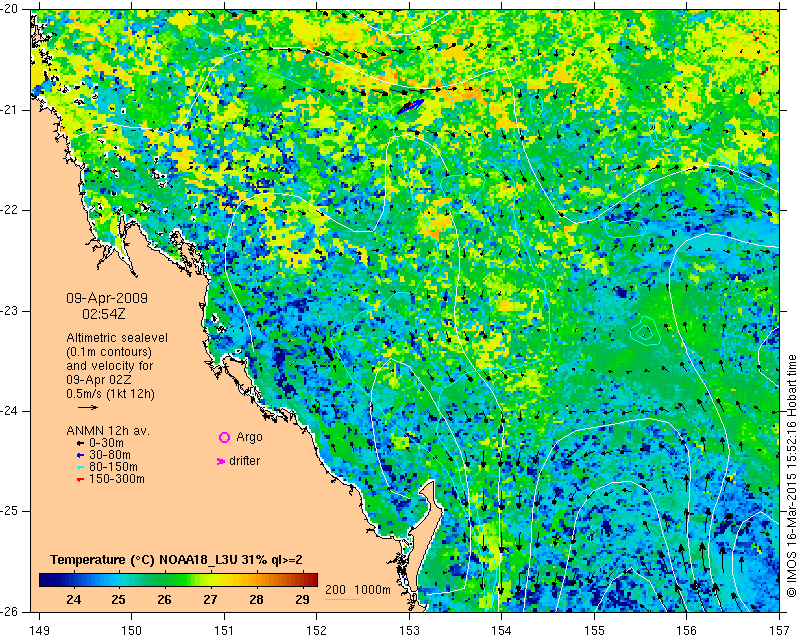Image resolution: width=800 pixels, height=640 pixels.
Task: Click the latitude axis label -26
Action: (x=9, y=611)
